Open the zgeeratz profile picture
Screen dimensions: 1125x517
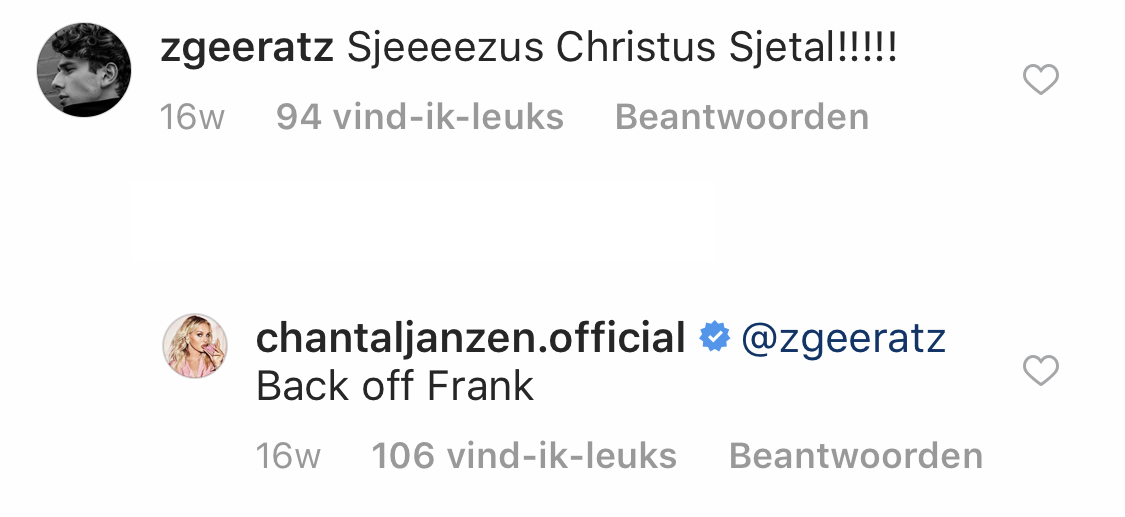pos(84,70)
